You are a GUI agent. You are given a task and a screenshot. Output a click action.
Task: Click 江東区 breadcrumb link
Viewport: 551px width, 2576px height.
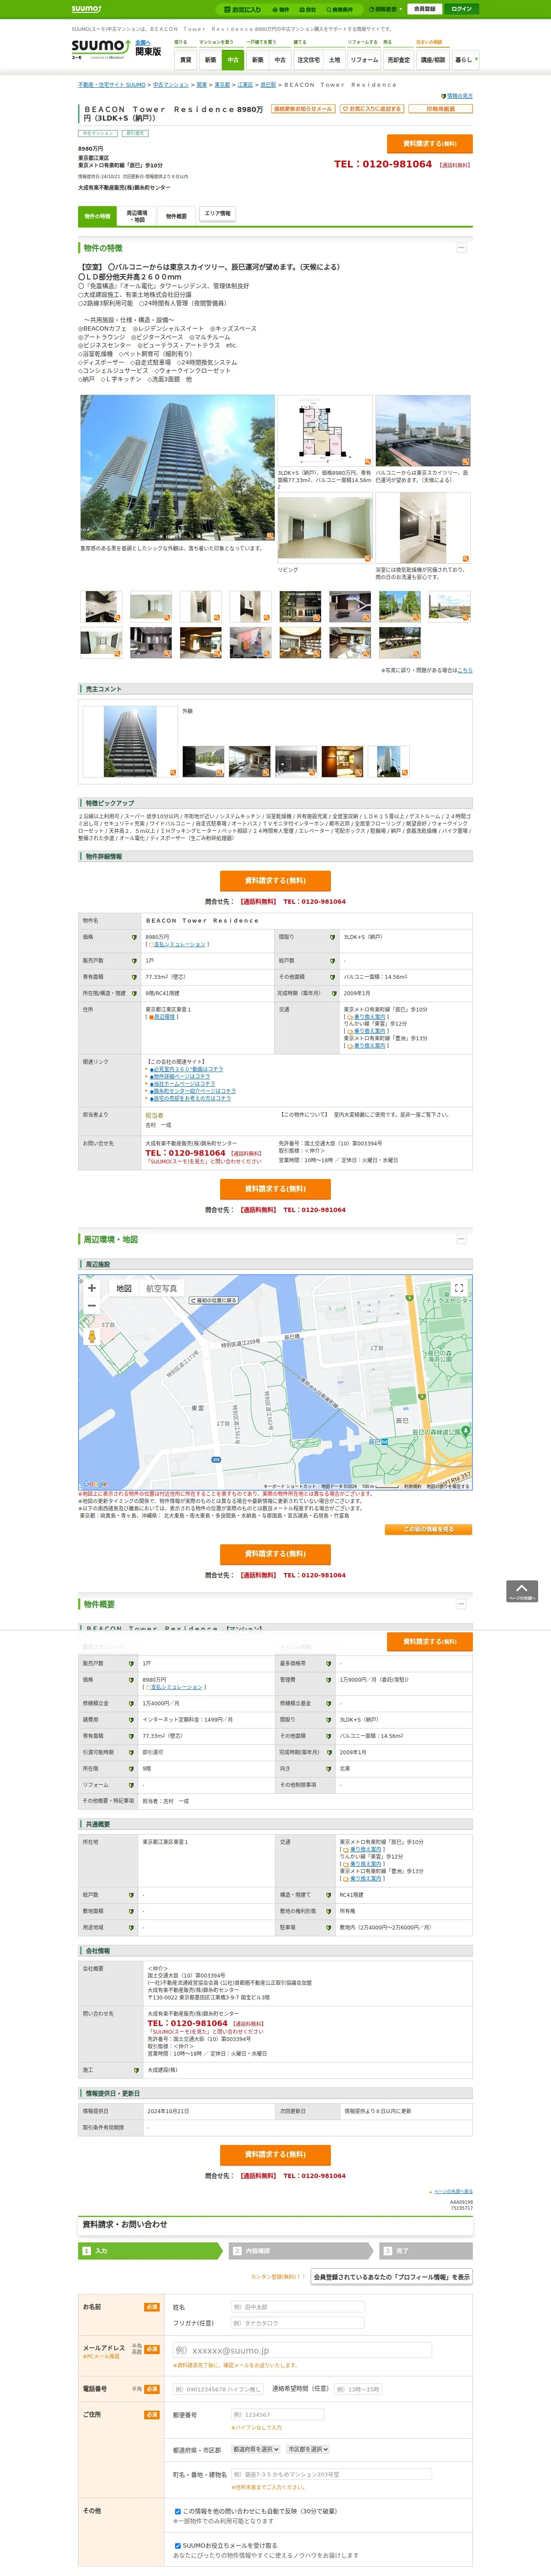coord(245,85)
